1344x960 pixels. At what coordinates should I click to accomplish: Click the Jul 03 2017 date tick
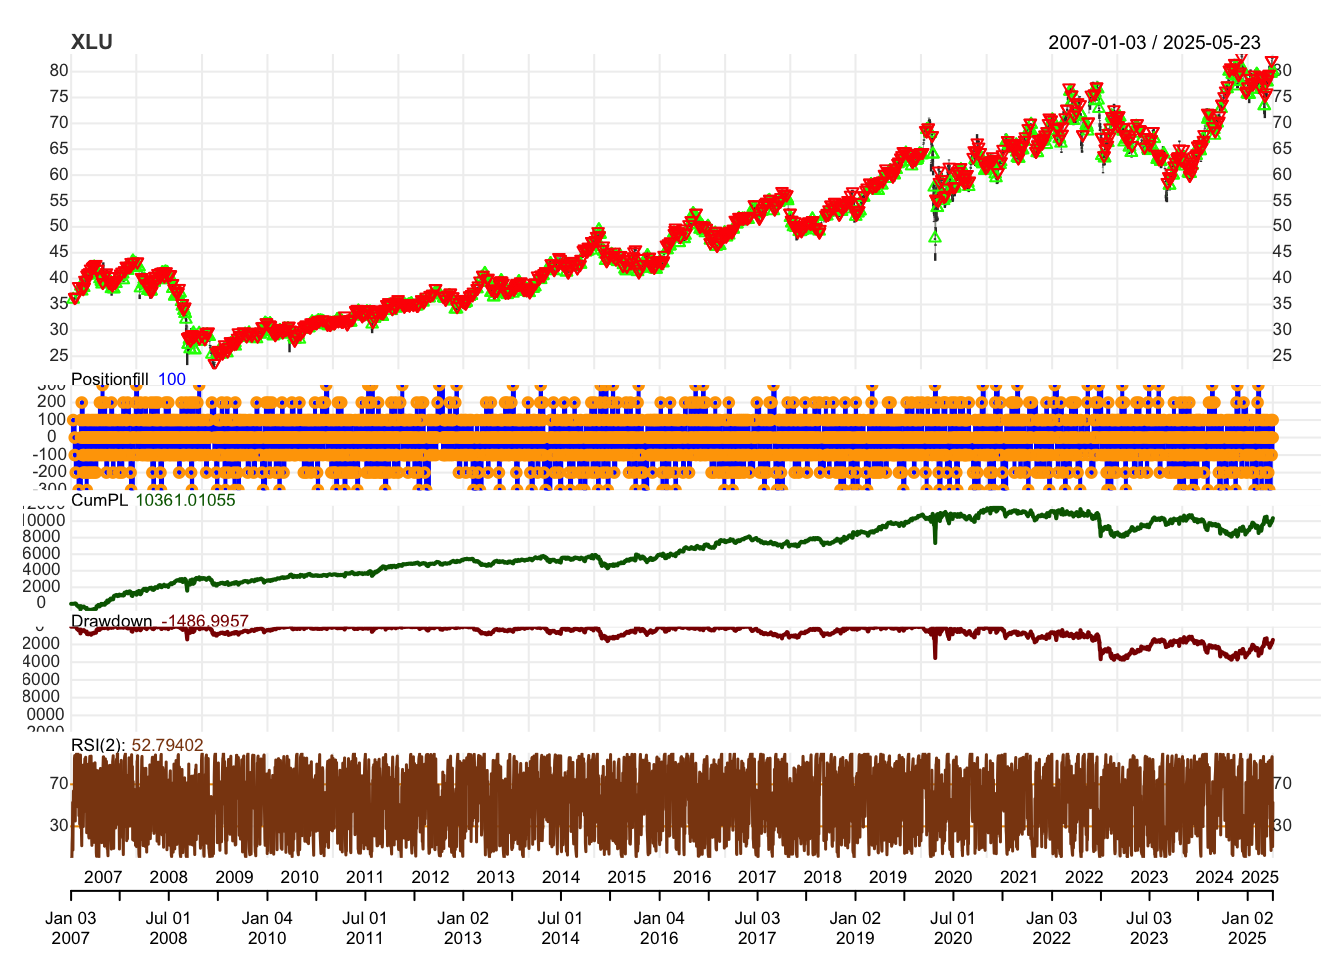(x=757, y=928)
